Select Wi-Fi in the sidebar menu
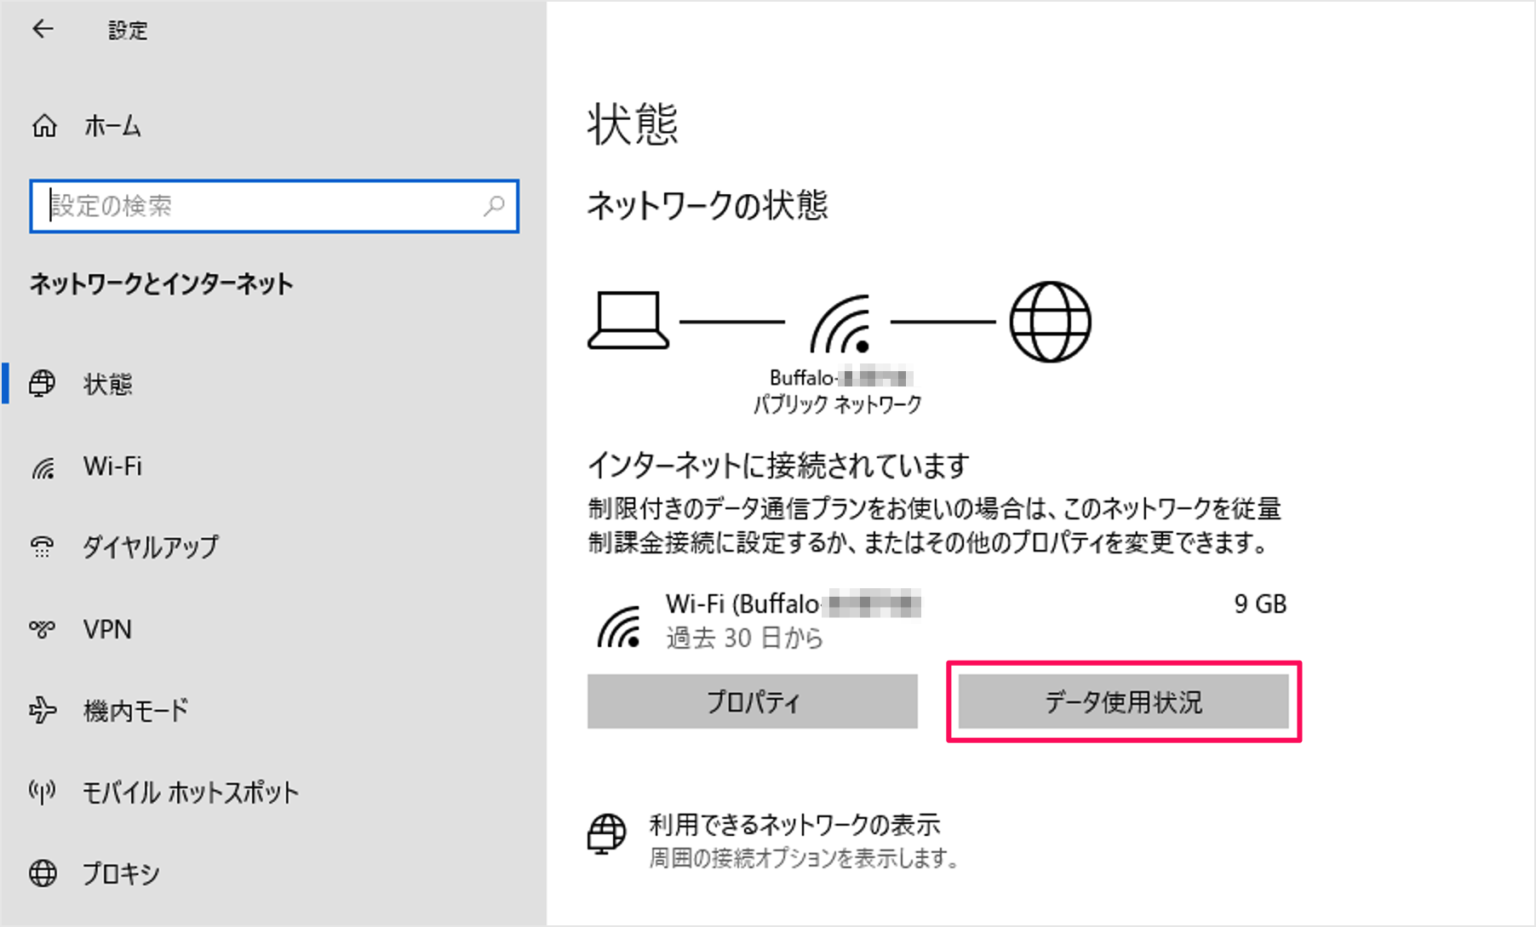 pyautogui.click(x=113, y=466)
